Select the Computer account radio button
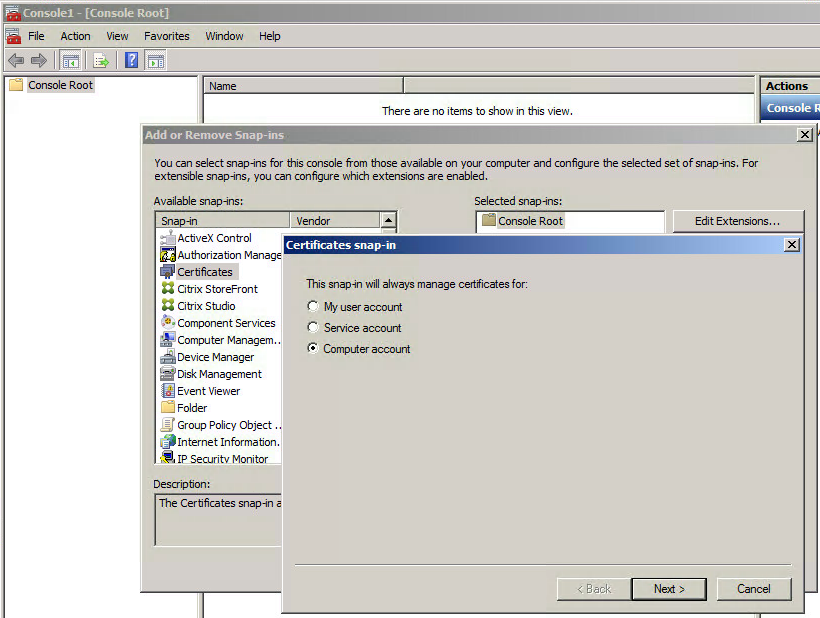820x618 pixels. (314, 349)
